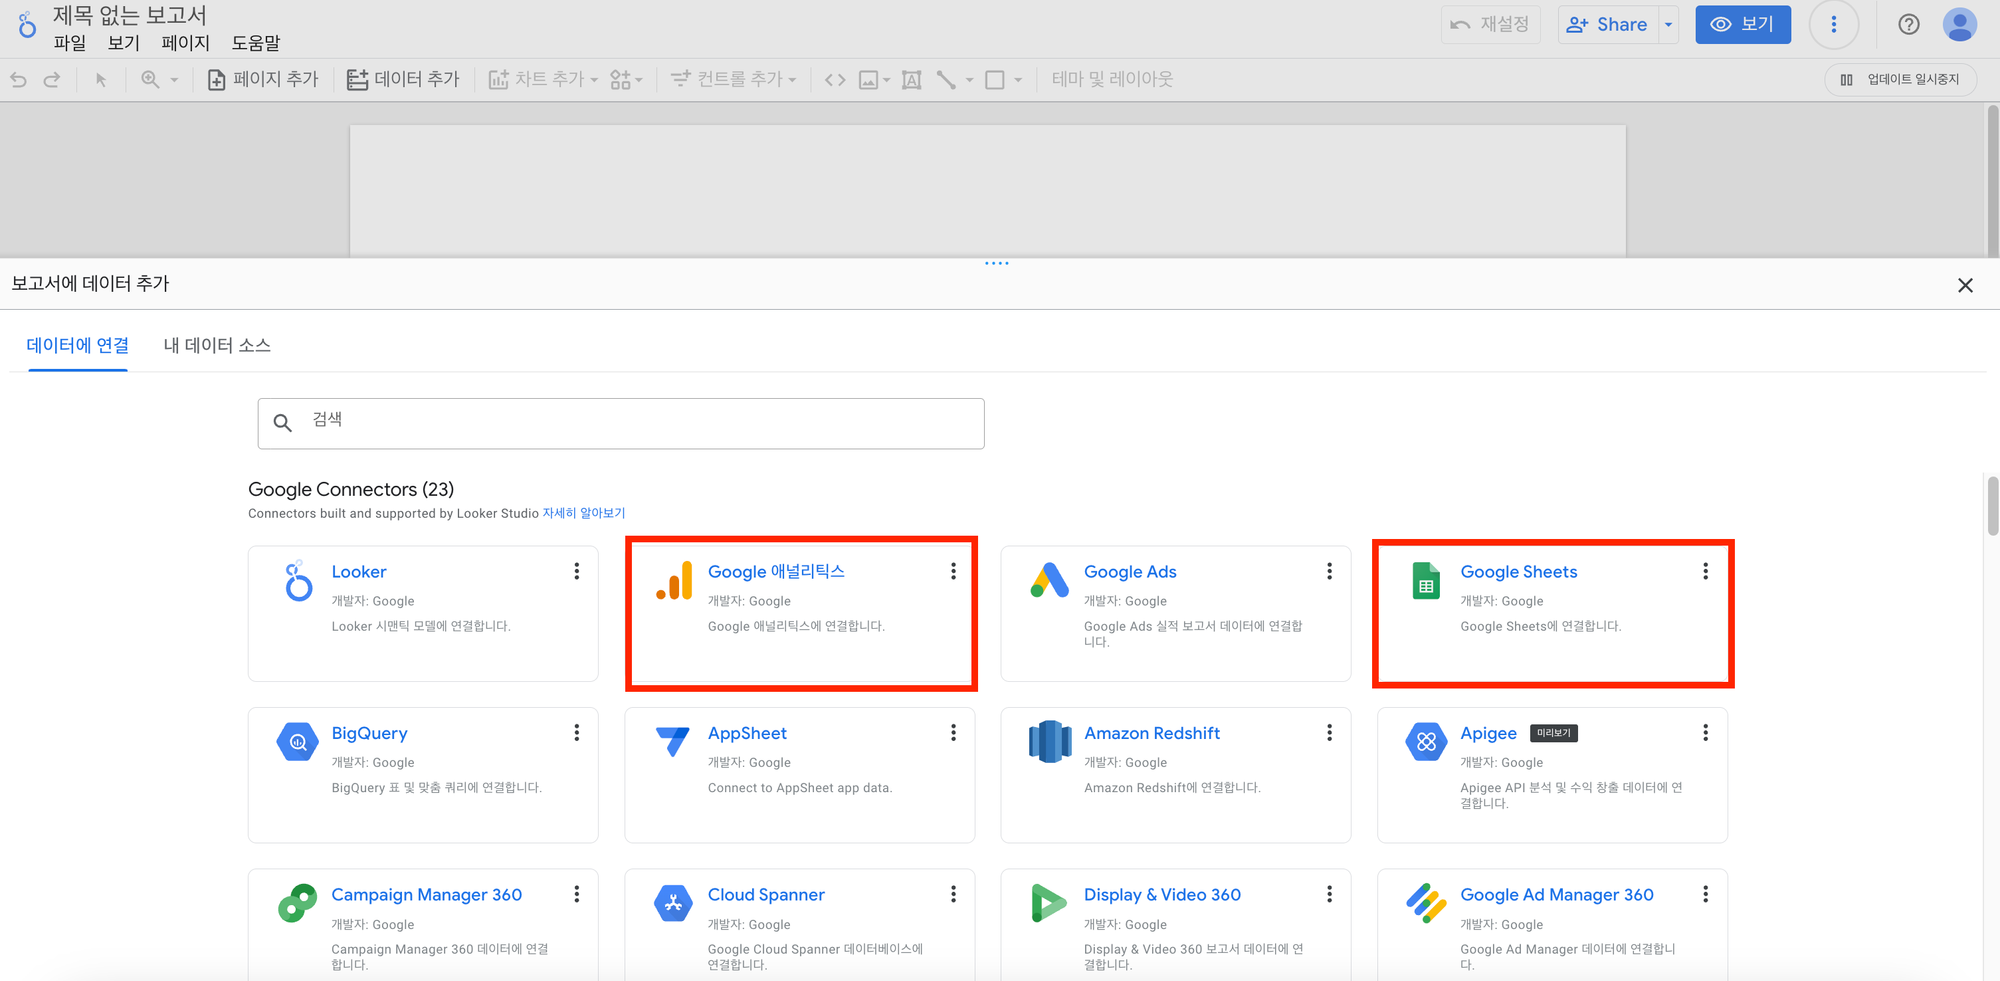Open the zoom magnifier tool

pyautogui.click(x=150, y=79)
